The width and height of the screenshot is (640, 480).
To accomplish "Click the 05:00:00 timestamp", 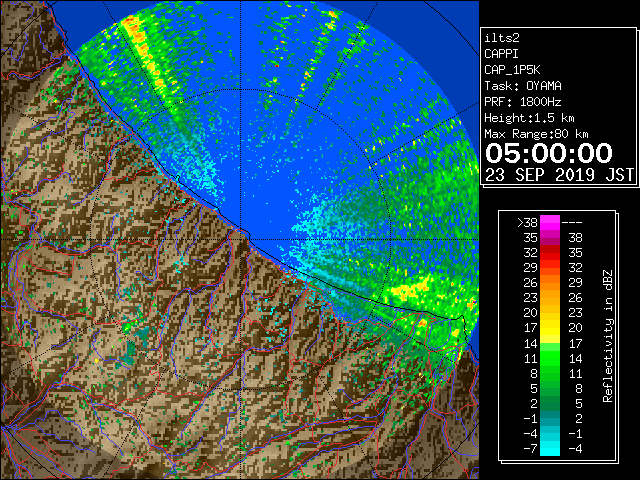I will [x=549, y=153].
